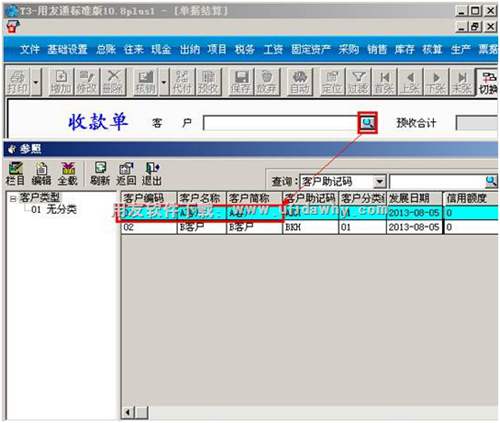Viewport: 500px width, 423px height.
Task: Click the 刷新 refresh icon
Action: [100, 174]
